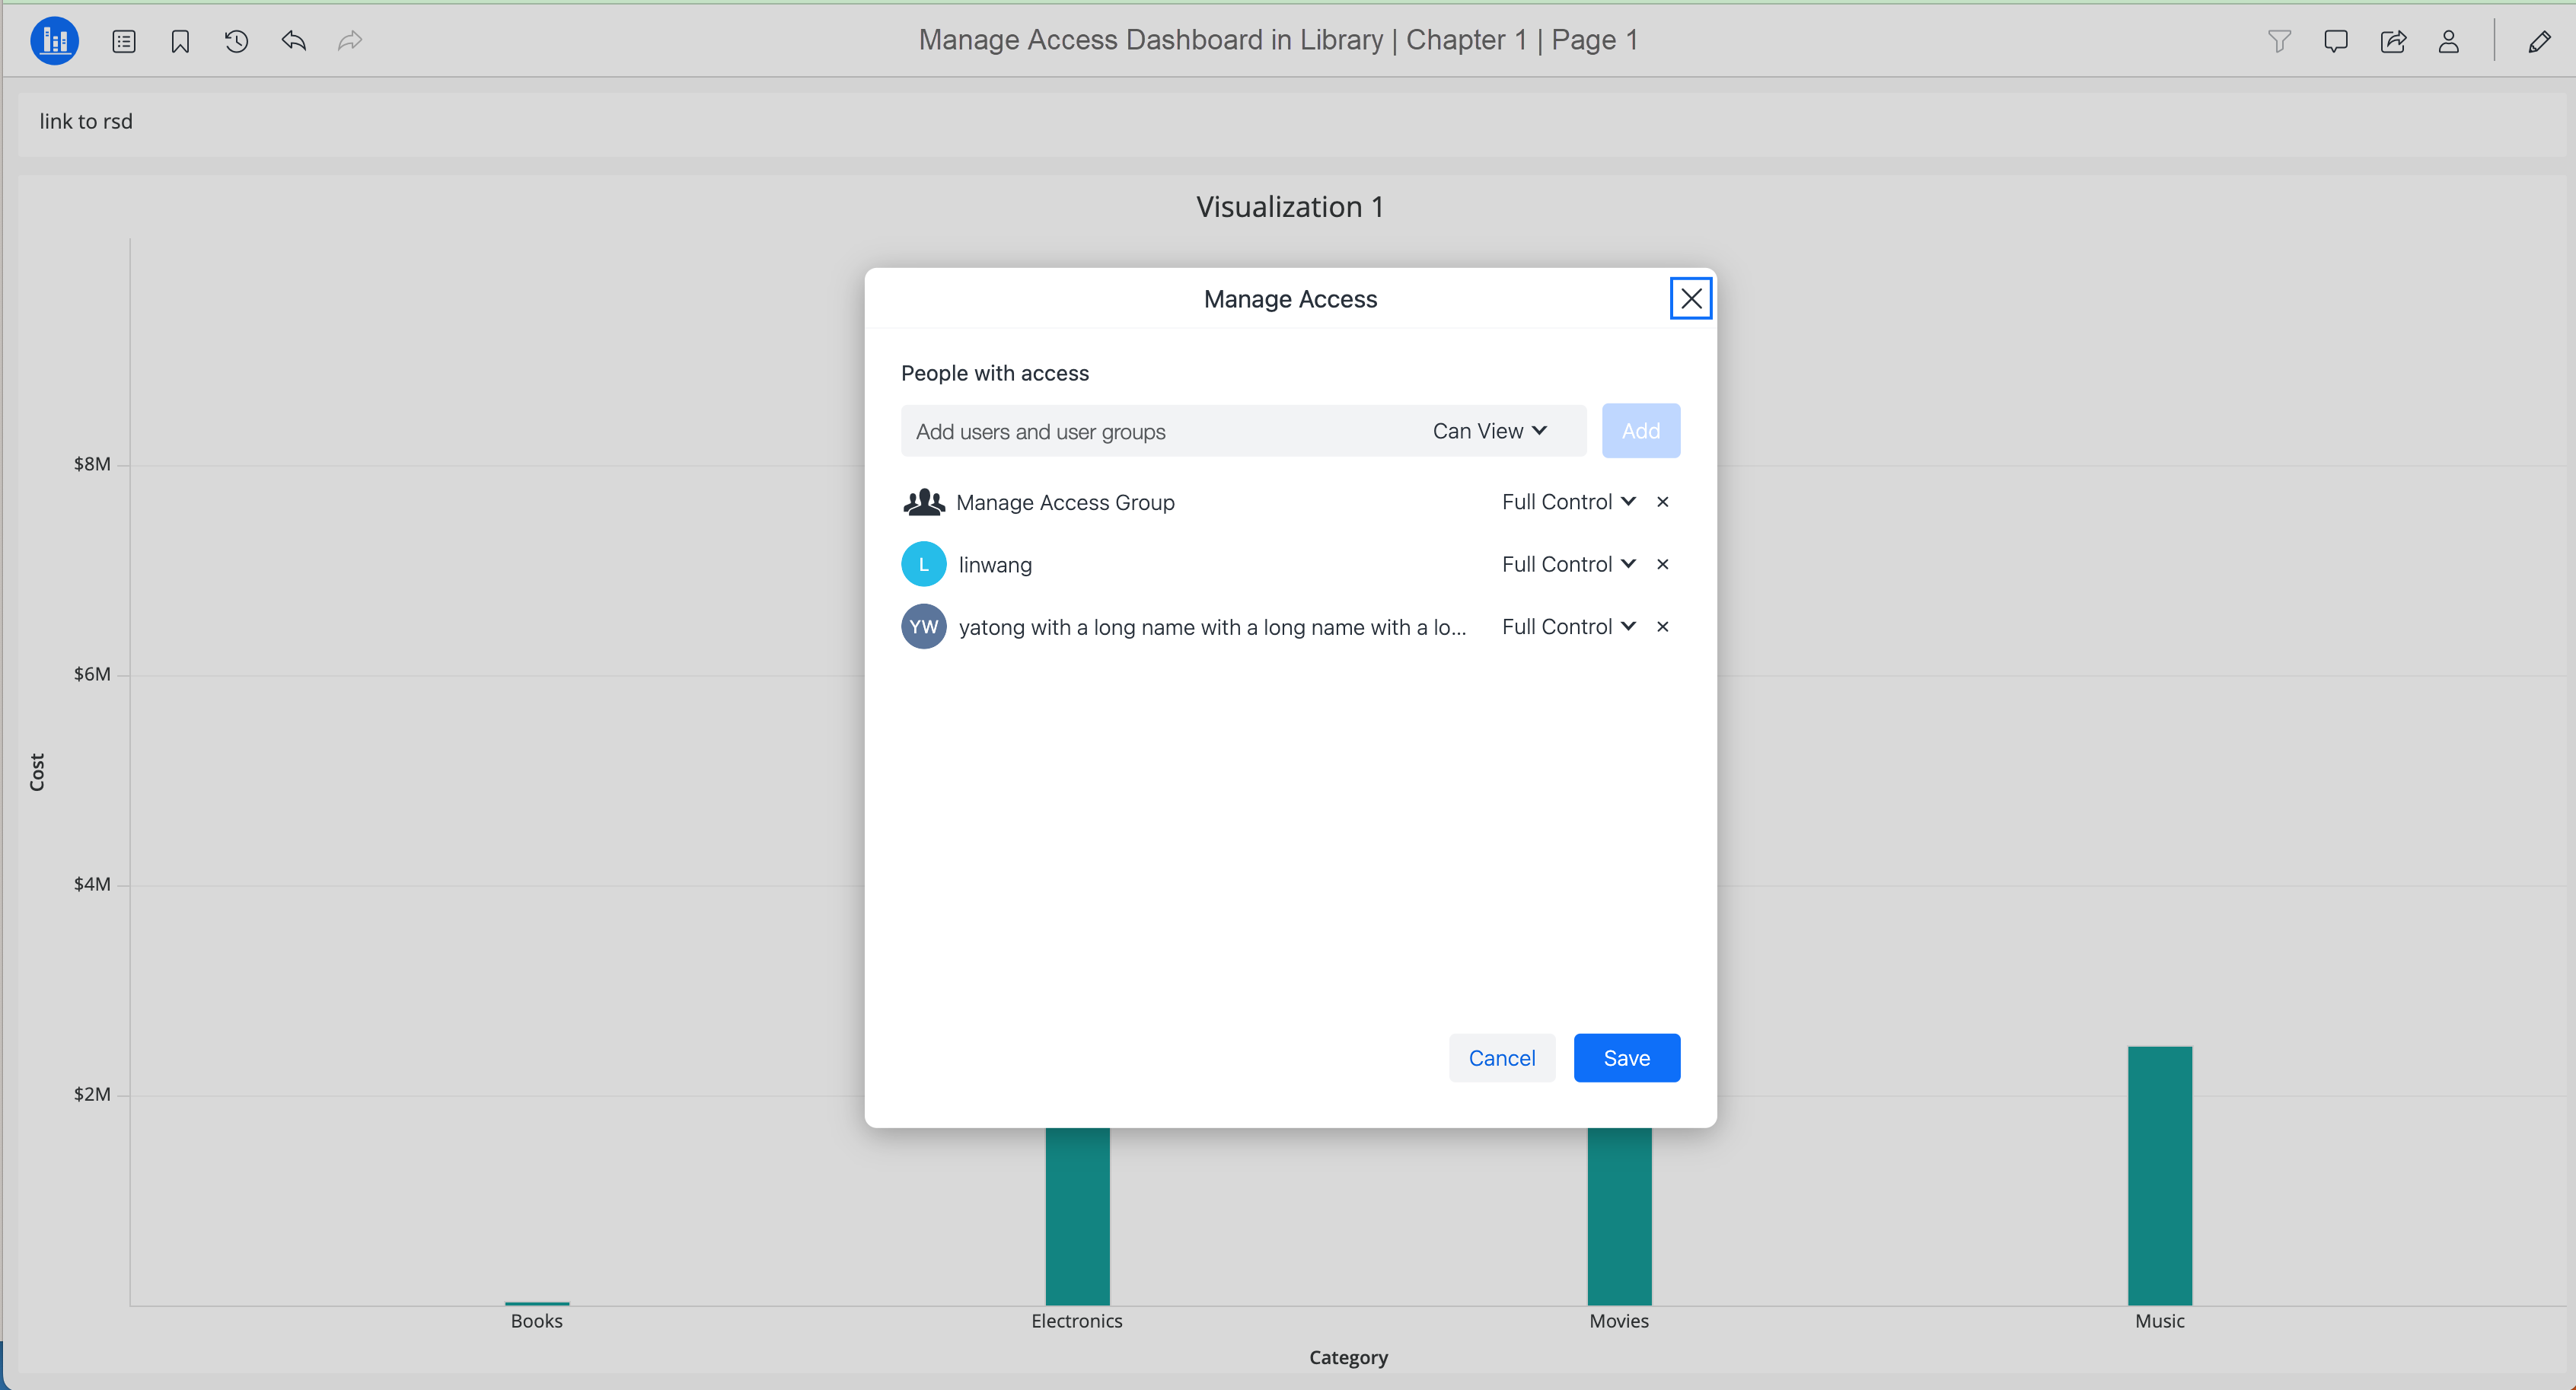The height and width of the screenshot is (1390, 2576).
Task: Open the user account icon
Action: [2448, 41]
